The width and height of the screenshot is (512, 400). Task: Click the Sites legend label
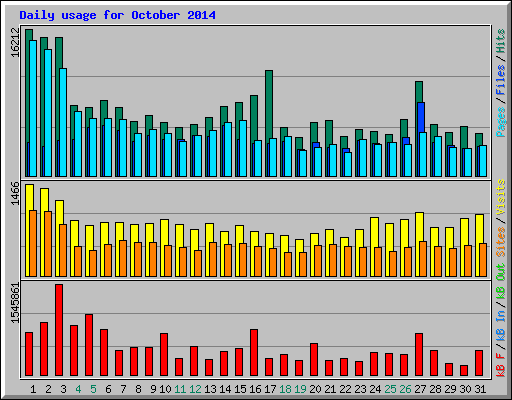tap(501, 242)
